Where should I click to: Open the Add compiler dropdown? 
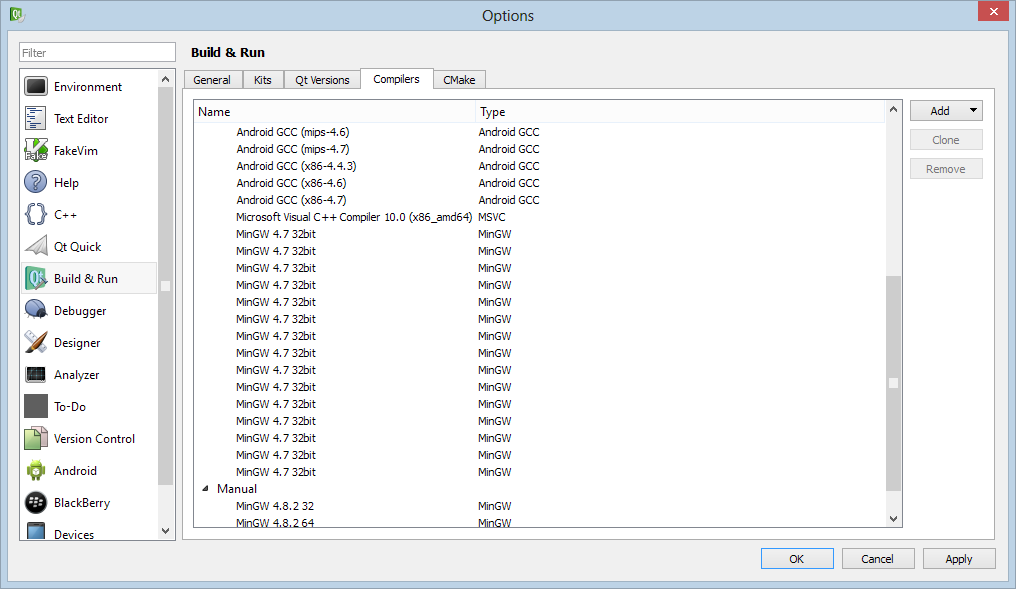946,111
